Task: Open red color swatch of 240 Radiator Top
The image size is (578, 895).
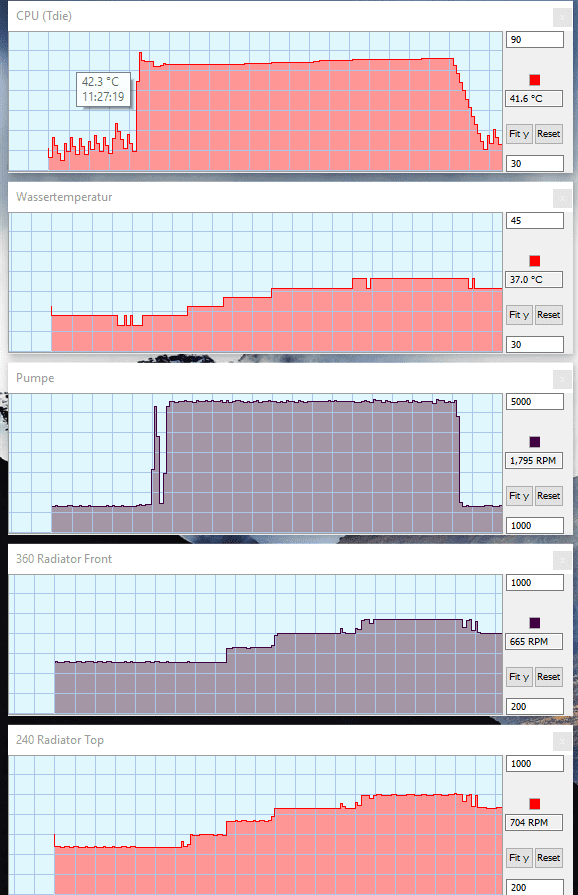Action: click(x=535, y=804)
